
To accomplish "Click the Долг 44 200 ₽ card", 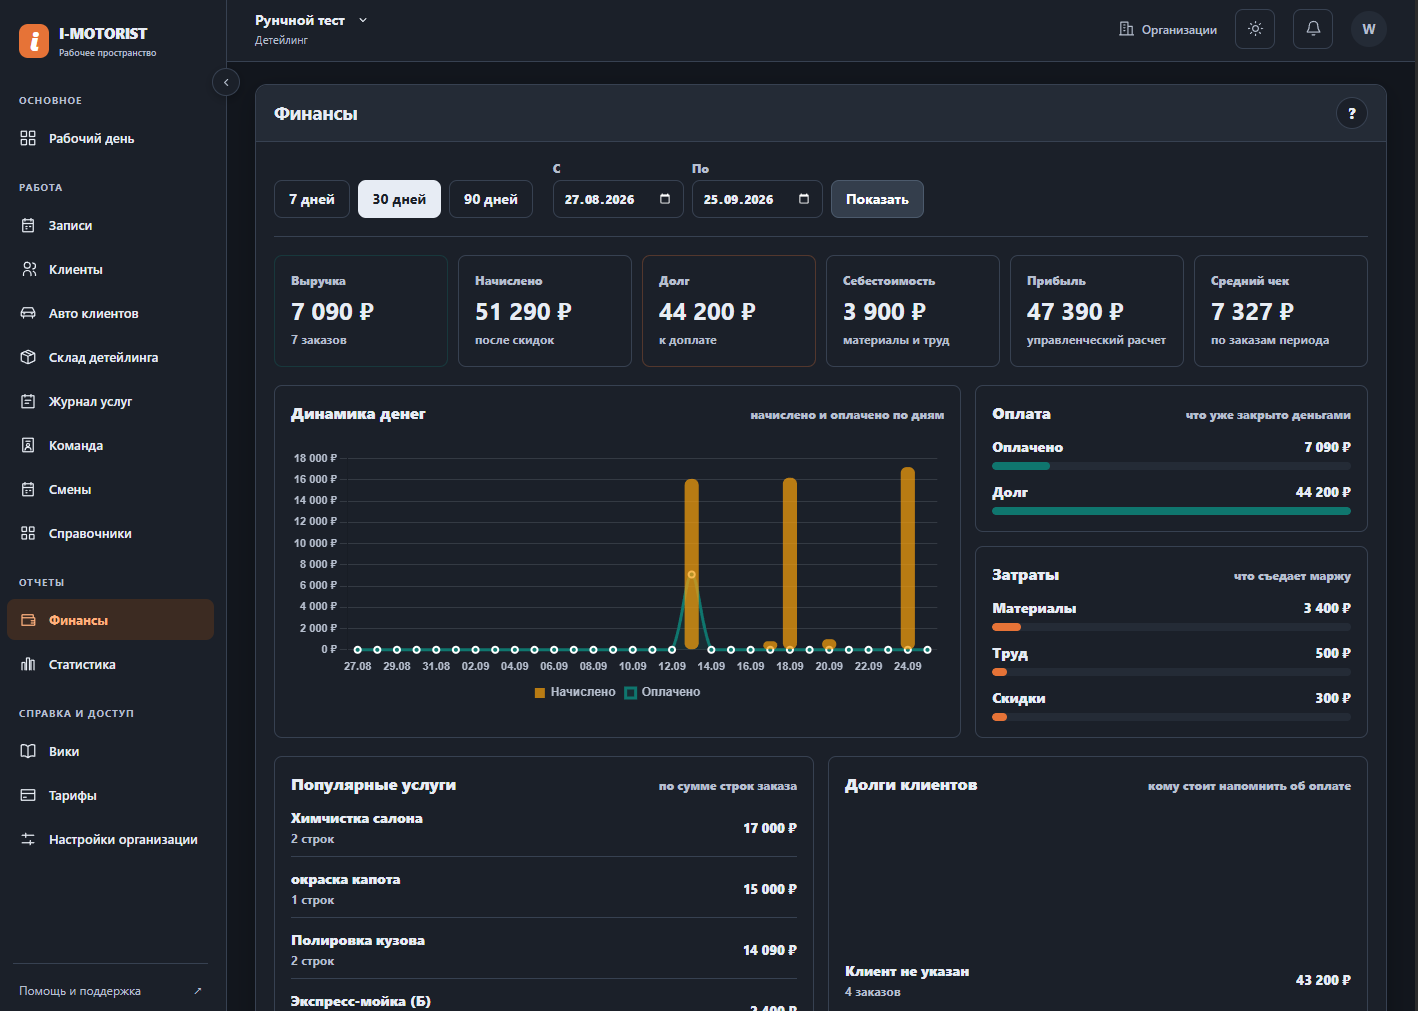I will coord(729,311).
